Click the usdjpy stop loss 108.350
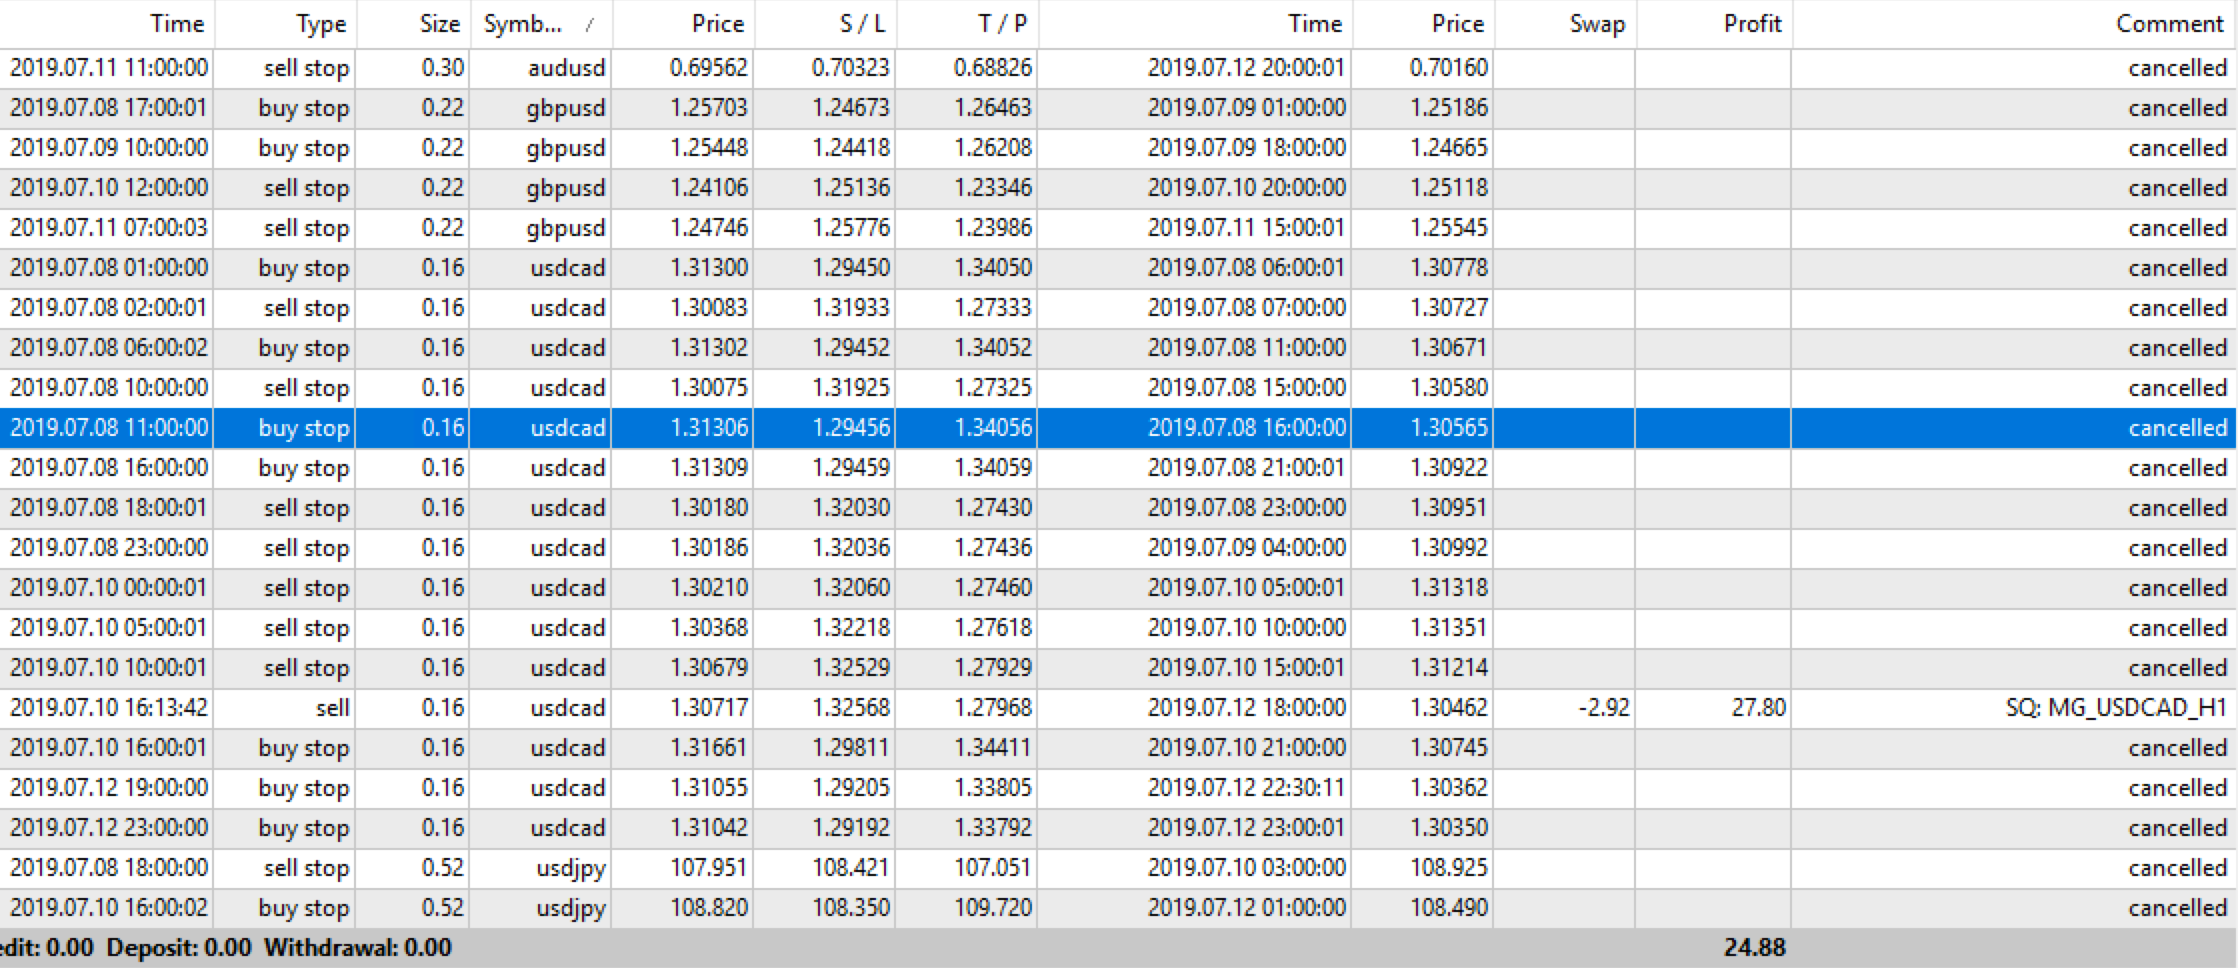 [851, 908]
